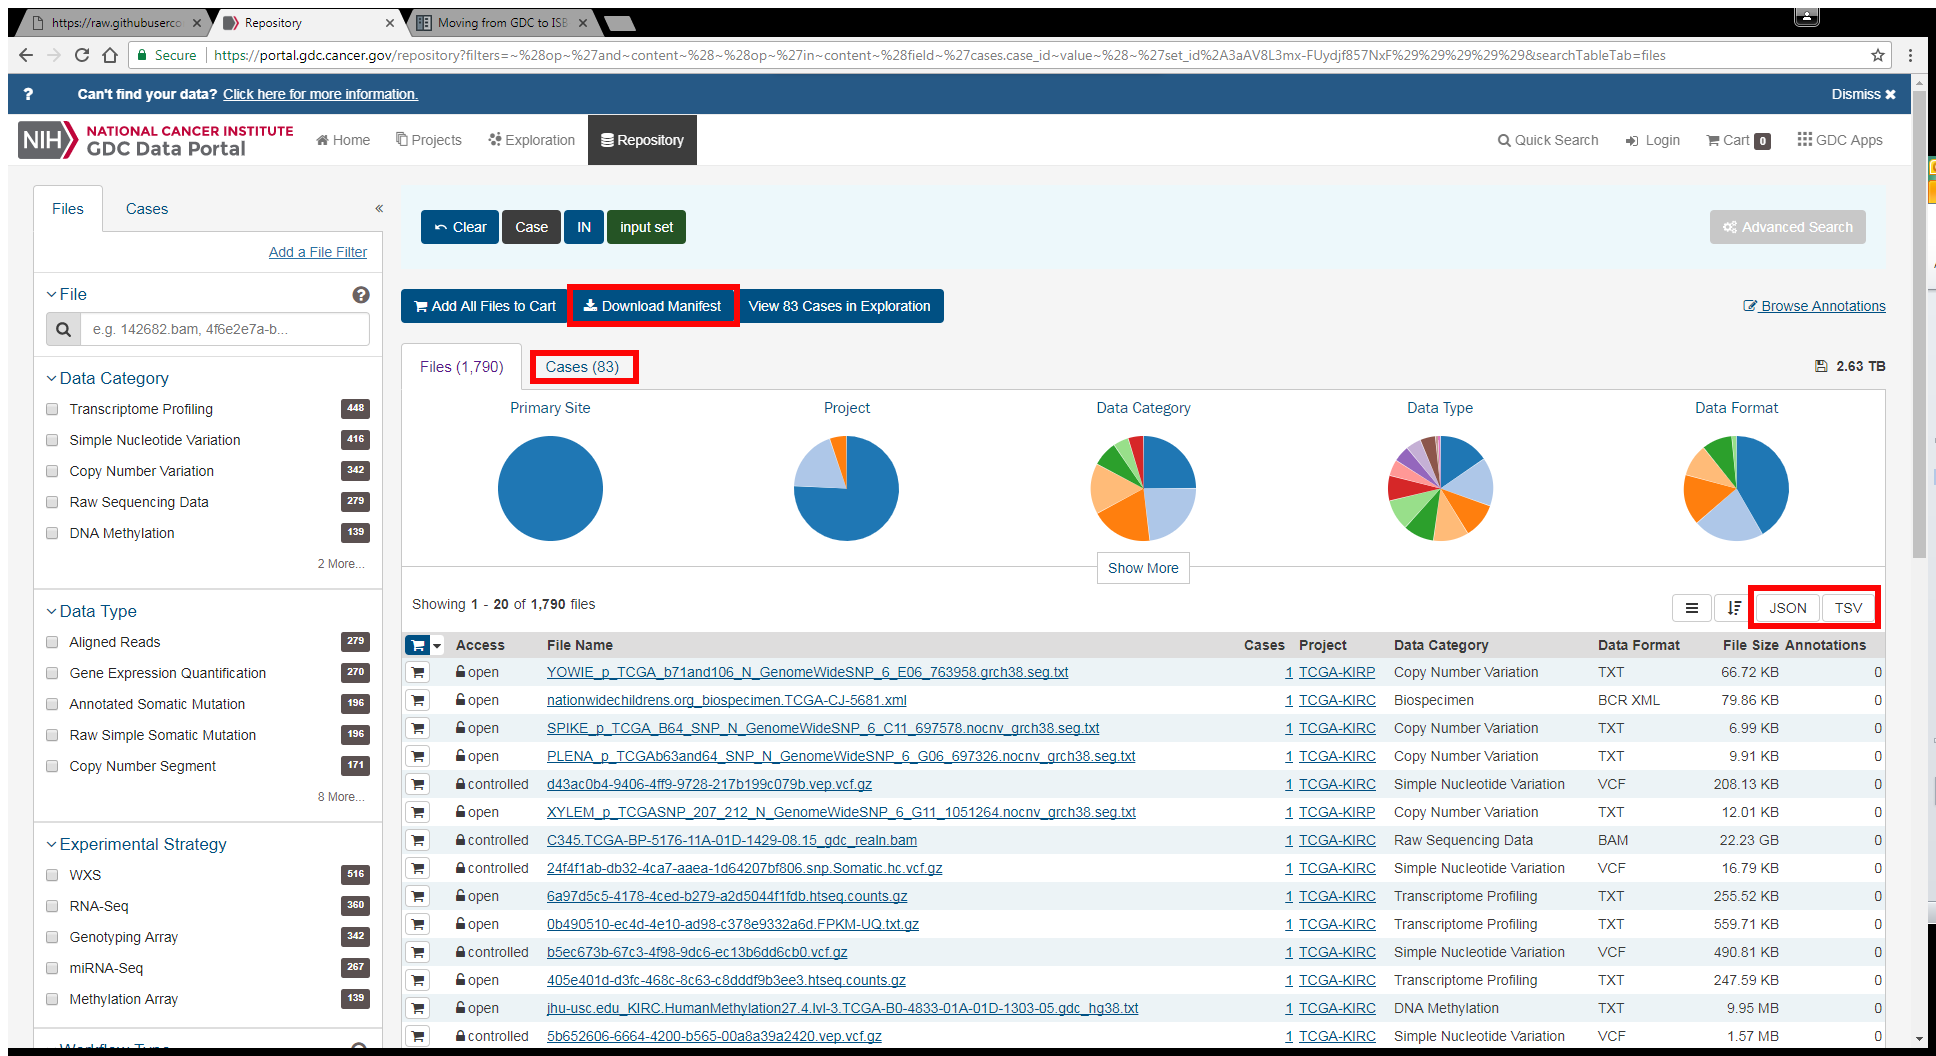
Task: Click the browser back arrow
Action: pyautogui.click(x=26, y=55)
